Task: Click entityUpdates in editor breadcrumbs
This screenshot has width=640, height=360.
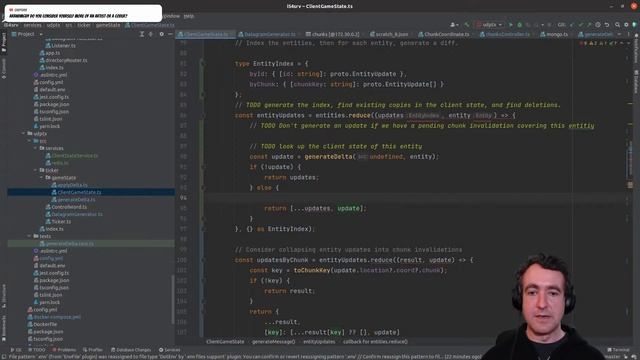Action: click(x=319, y=342)
